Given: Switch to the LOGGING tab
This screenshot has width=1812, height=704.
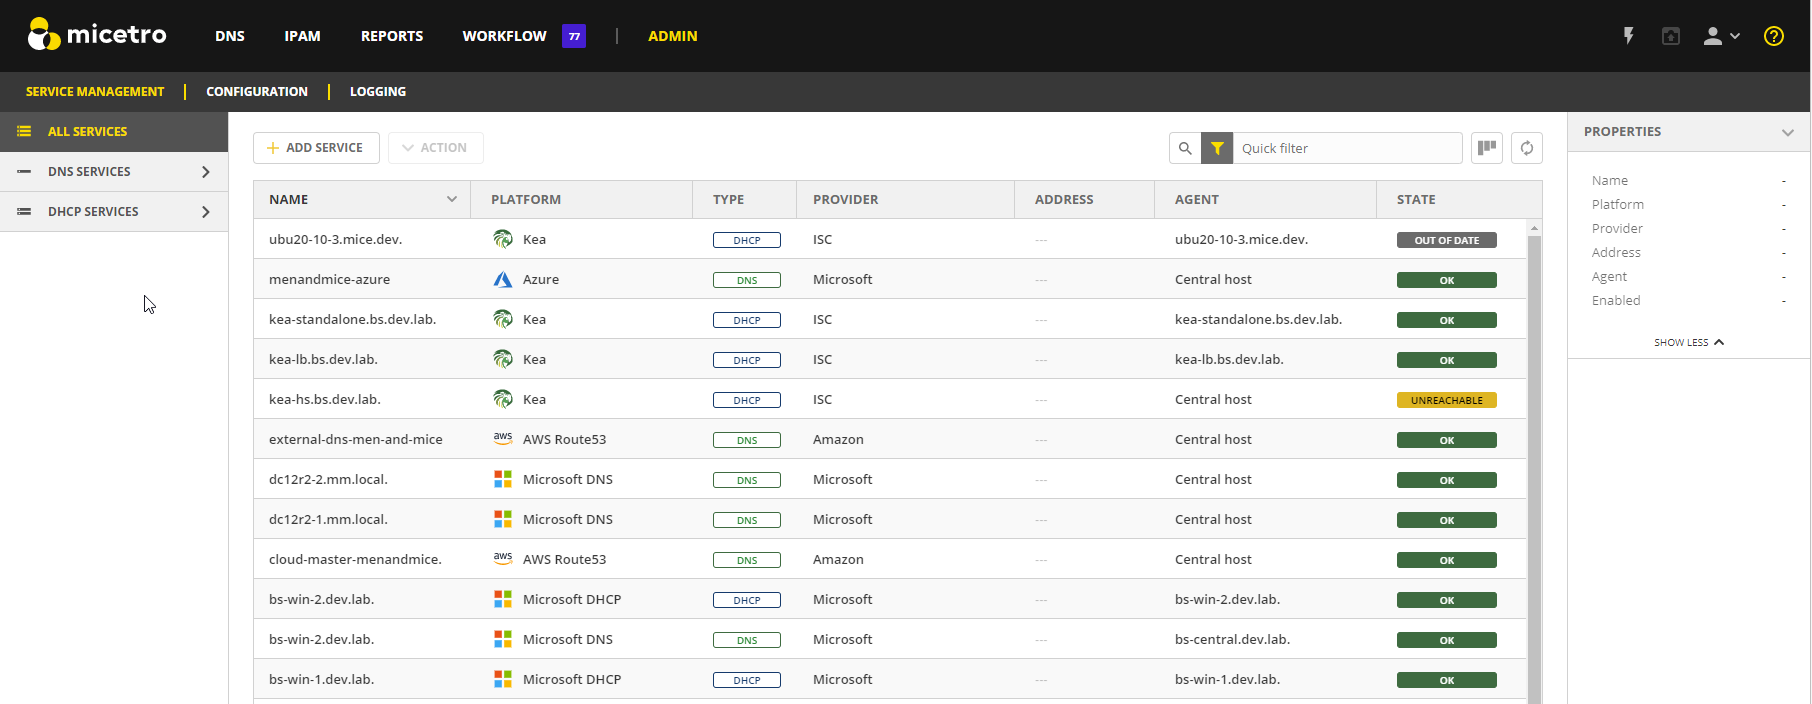Looking at the screenshot, I should [x=378, y=91].
